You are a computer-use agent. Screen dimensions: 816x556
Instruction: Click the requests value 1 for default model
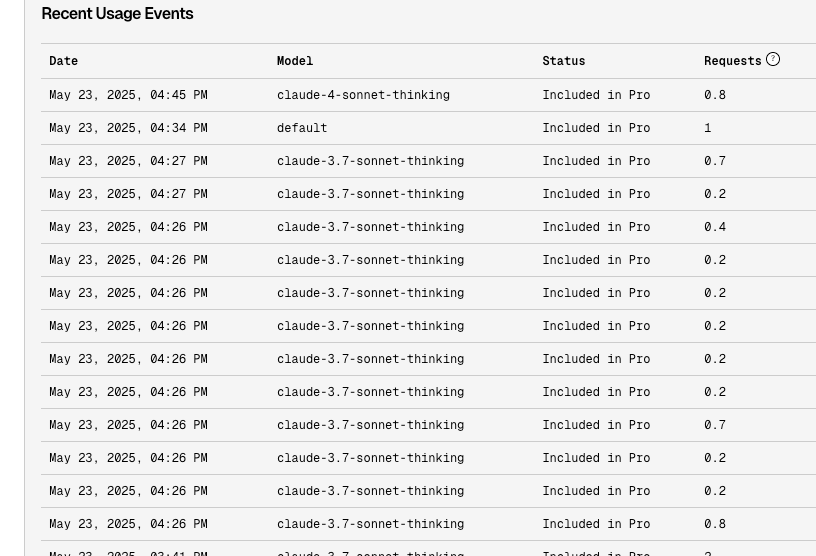click(708, 128)
